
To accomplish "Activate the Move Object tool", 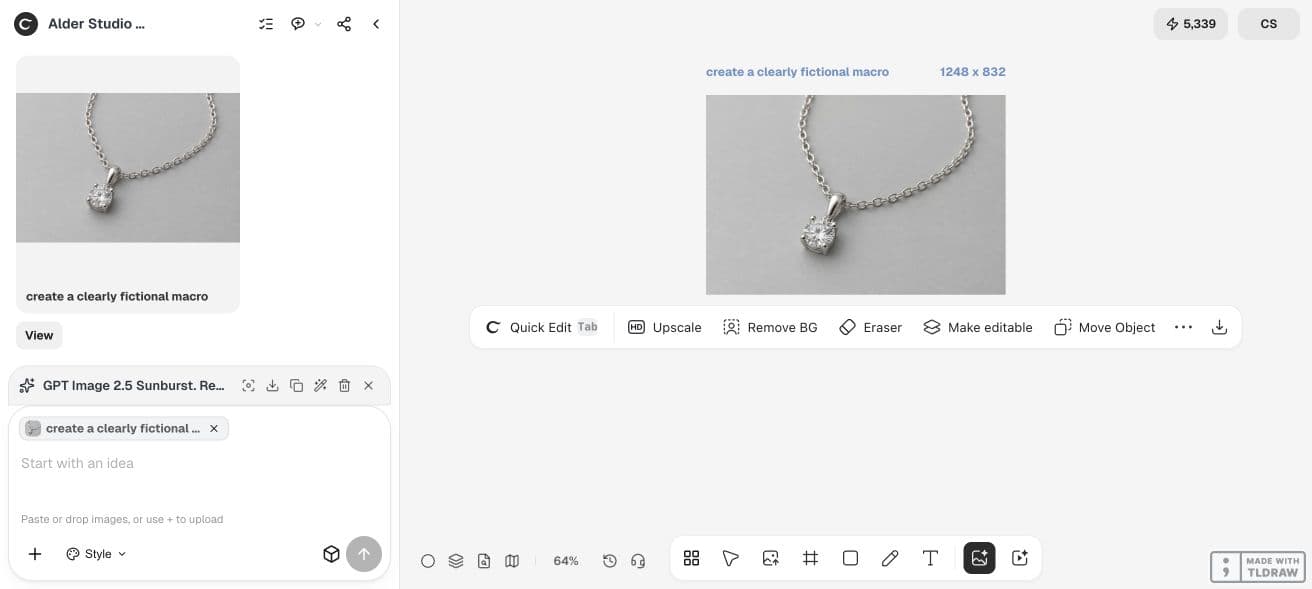I will click(x=1105, y=327).
